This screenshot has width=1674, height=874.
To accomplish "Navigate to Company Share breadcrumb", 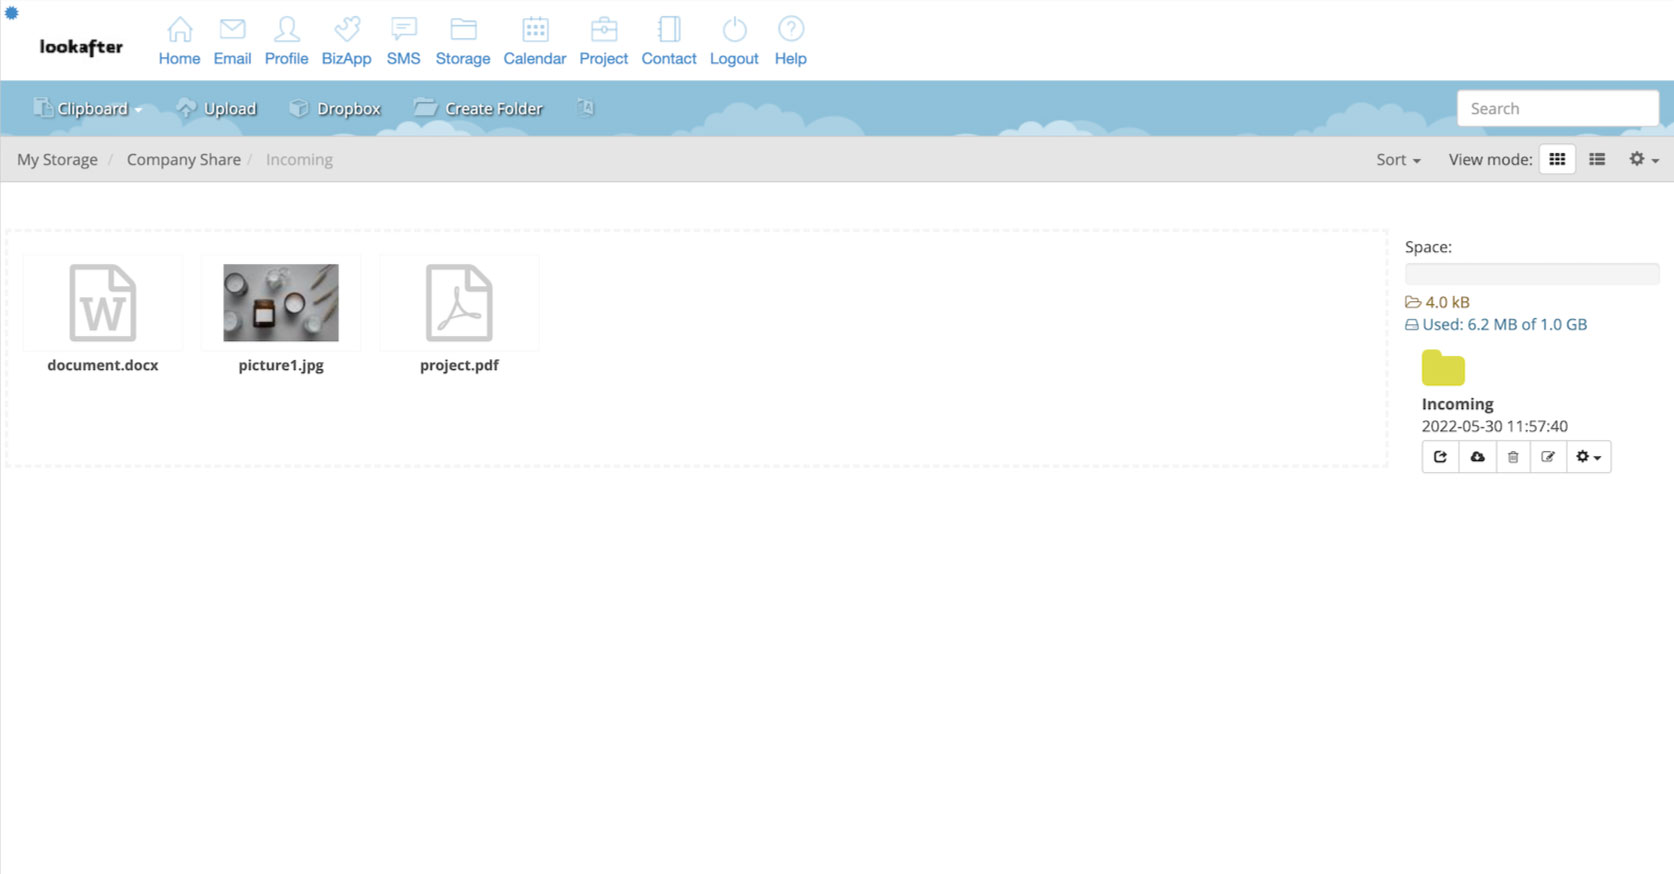I will [183, 159].
